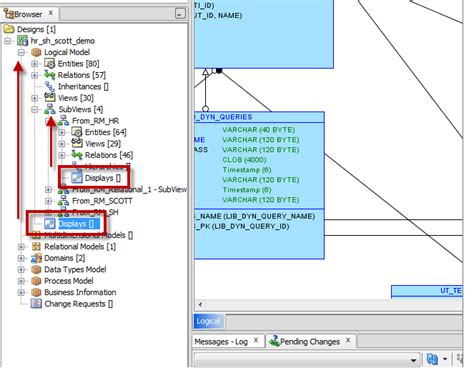Expand the Relations [46] node
The height and width of the screenshot is (378, 474).
coord(62,155)
